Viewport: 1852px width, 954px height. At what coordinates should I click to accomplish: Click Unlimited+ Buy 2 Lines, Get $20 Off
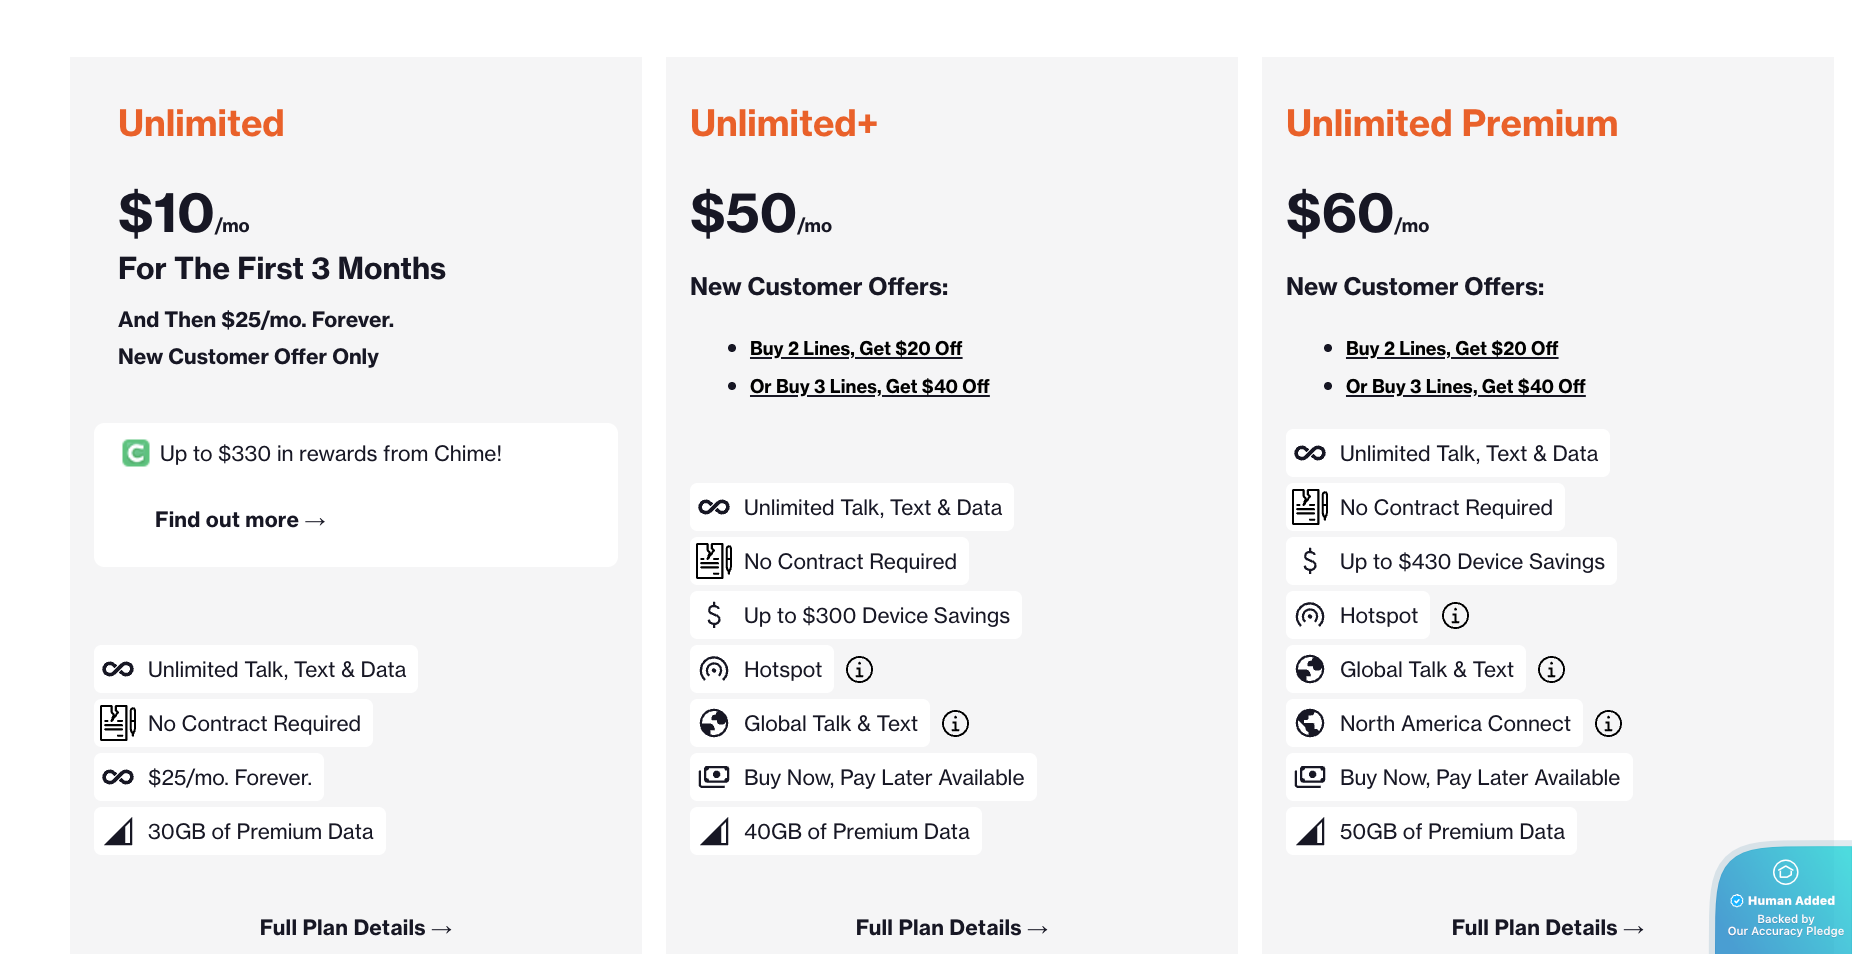coord(856,348)
